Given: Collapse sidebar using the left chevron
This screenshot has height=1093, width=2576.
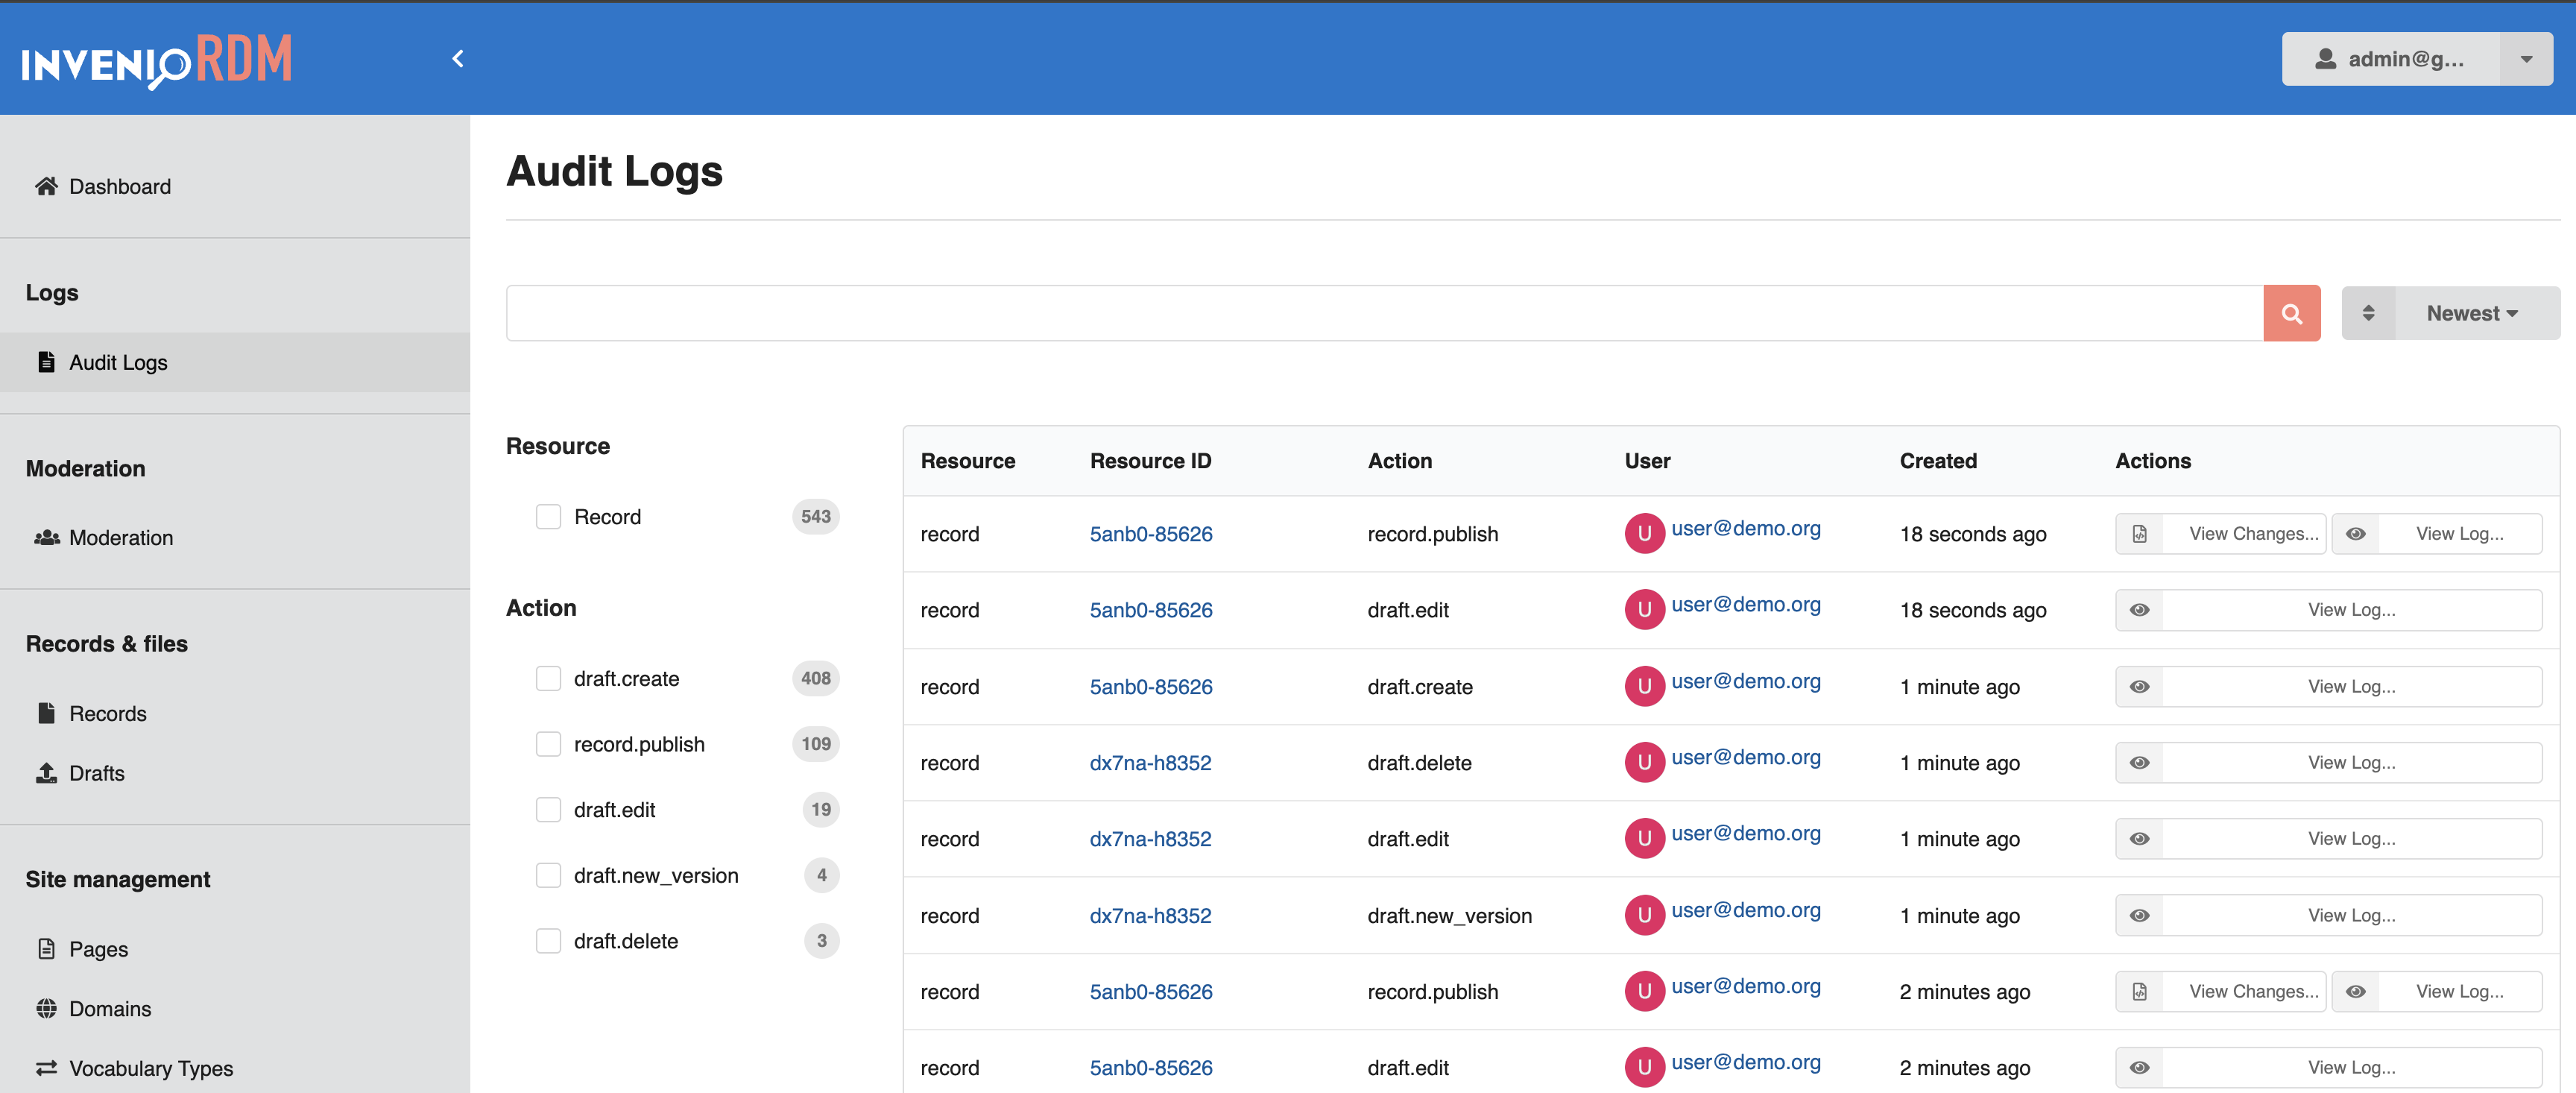Looking at the screenshot, I should [x=458, y=59].
